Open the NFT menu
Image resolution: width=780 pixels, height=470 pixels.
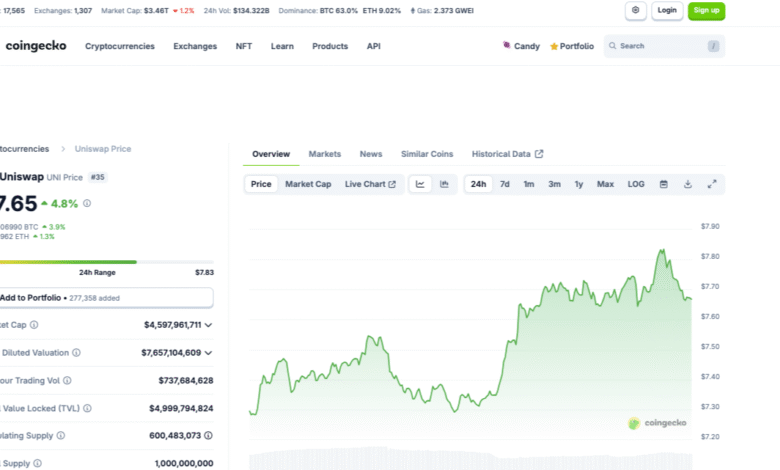tap(244, 46)
